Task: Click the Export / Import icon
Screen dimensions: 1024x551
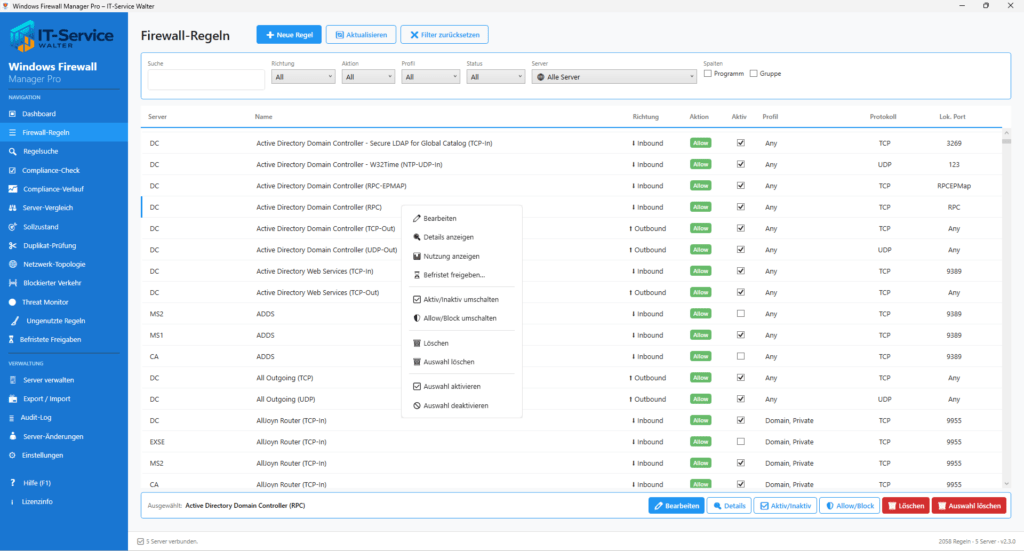Action: click(x=12, y=399)
